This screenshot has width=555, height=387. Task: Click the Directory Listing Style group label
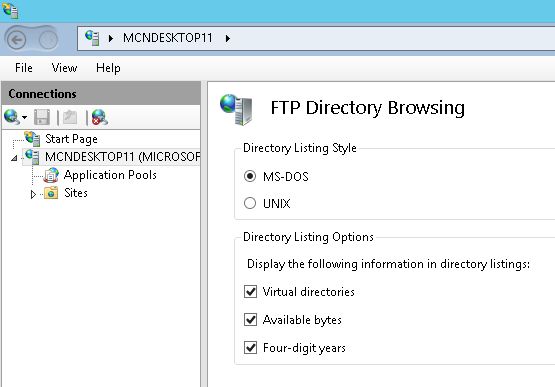click(300, 148)
